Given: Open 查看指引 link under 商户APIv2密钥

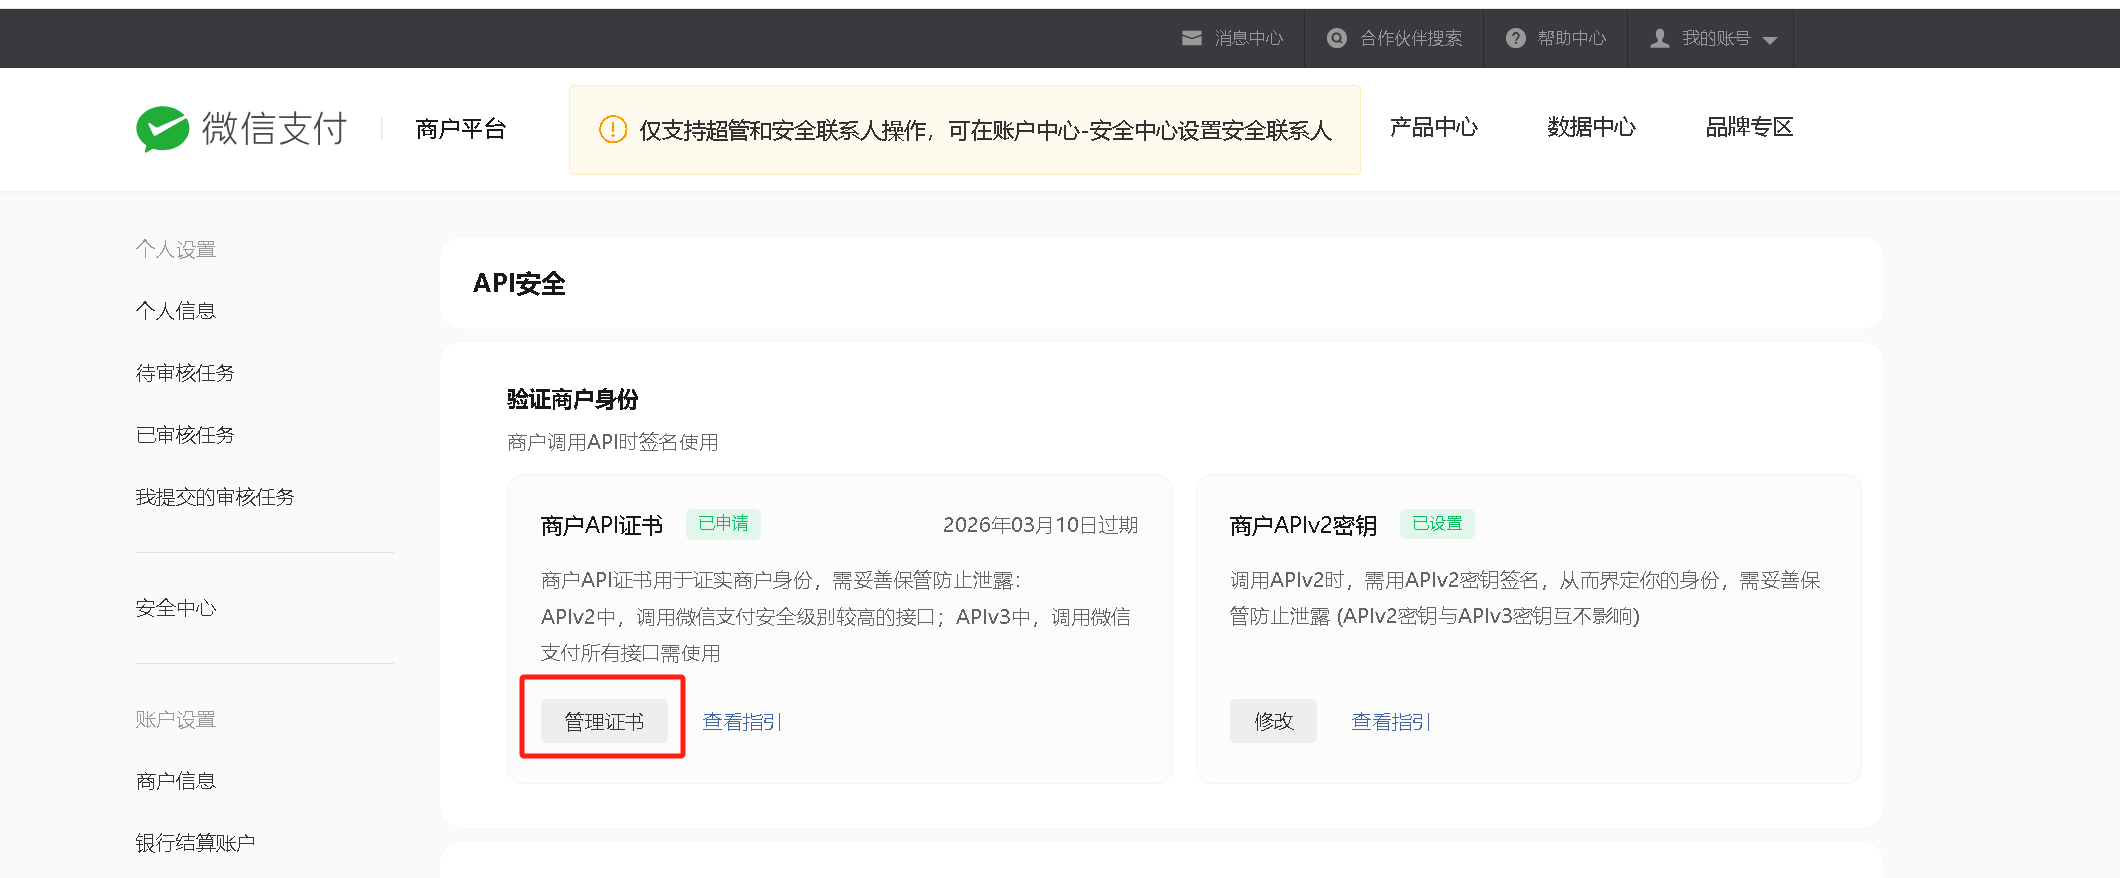Looking at the screenshot, I should coord(1391,721).
